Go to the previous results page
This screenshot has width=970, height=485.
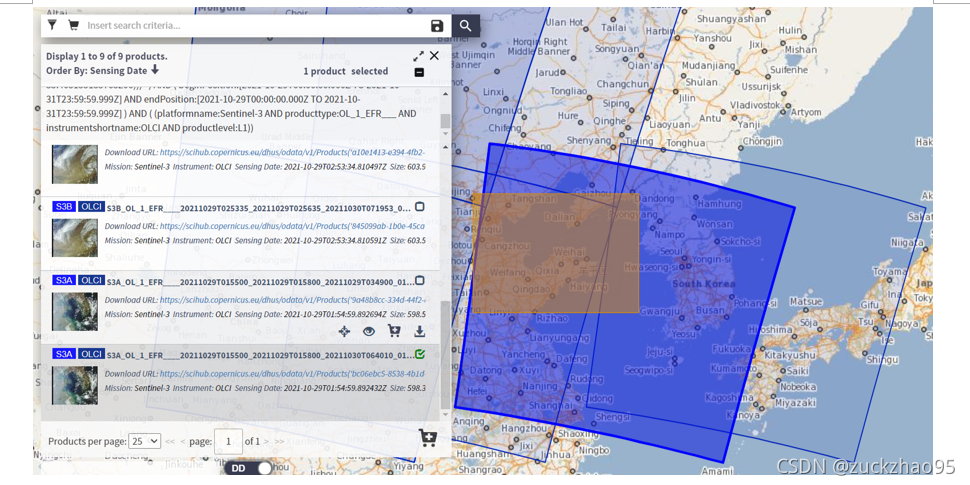(x=183, y=442)
